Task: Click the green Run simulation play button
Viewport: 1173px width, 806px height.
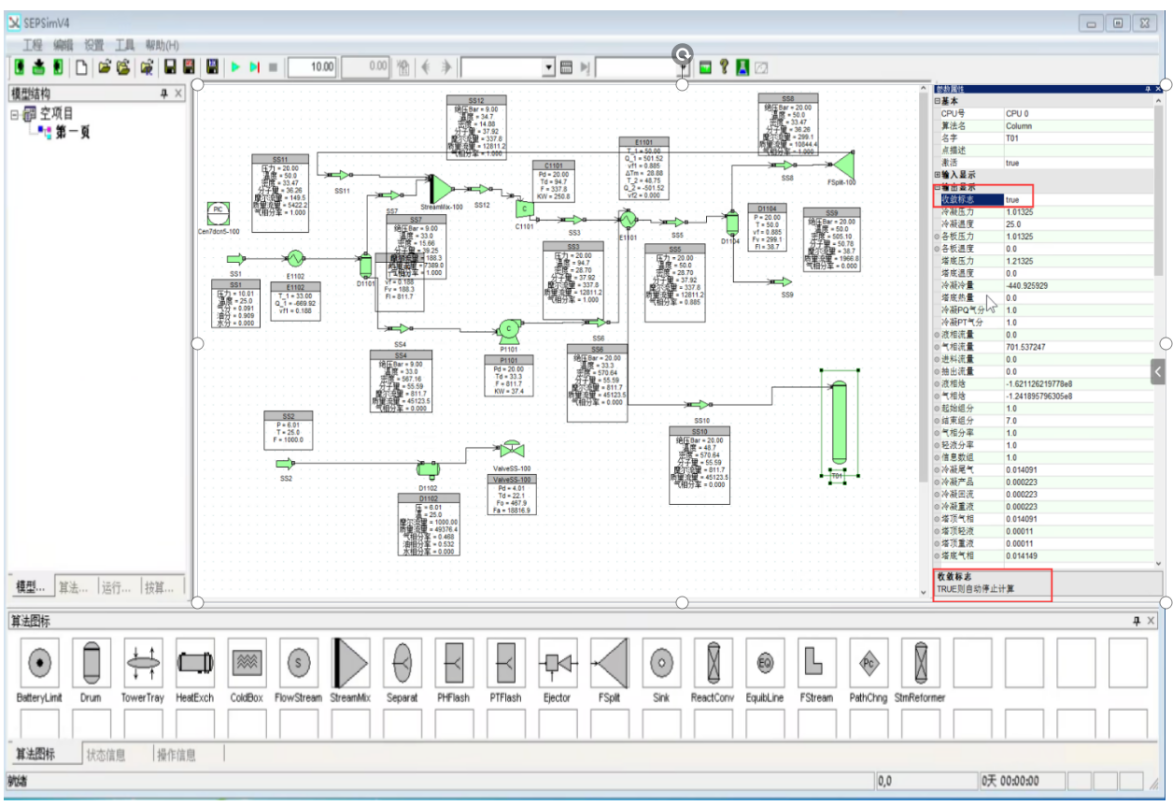Action: [x=236, y=67]
